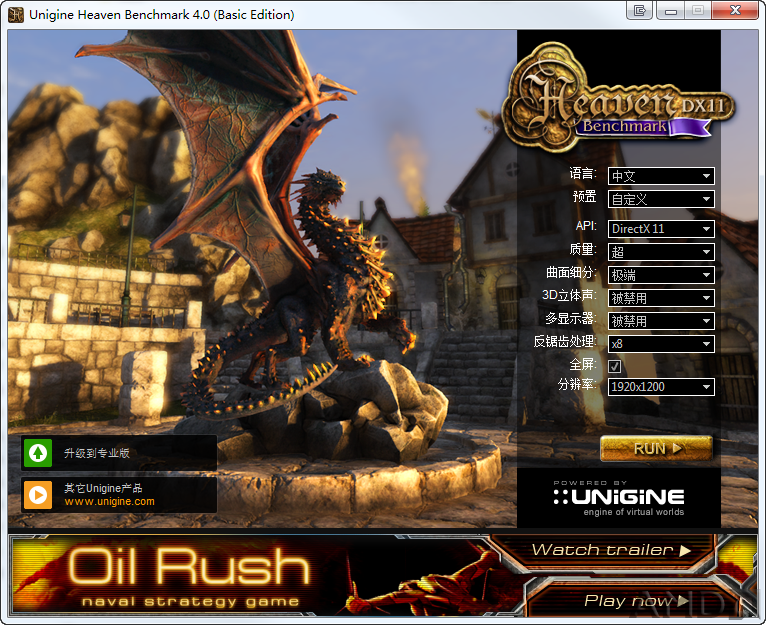
Task: Click the orange play icon for Unigine products
Action: tap(38, 495)
